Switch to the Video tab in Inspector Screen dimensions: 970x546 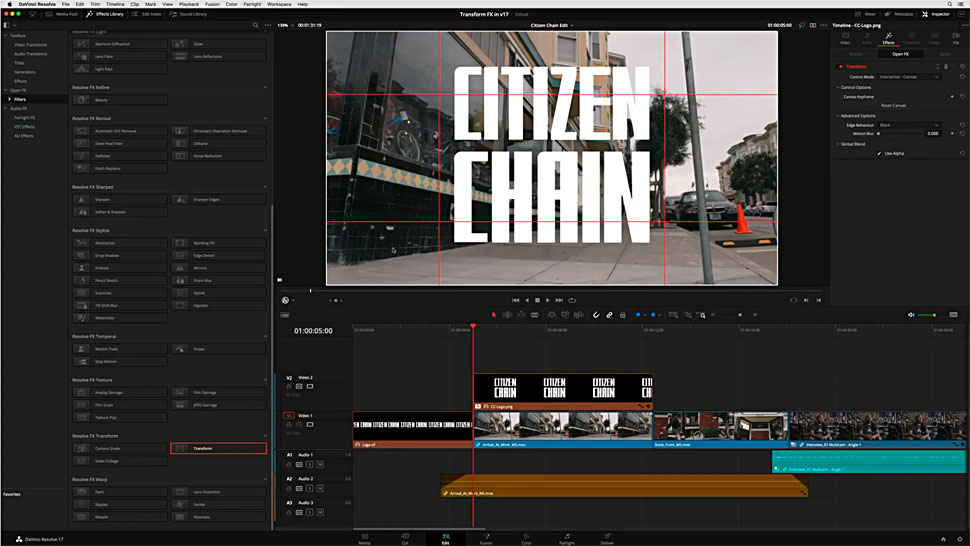[x=845, y=38]
